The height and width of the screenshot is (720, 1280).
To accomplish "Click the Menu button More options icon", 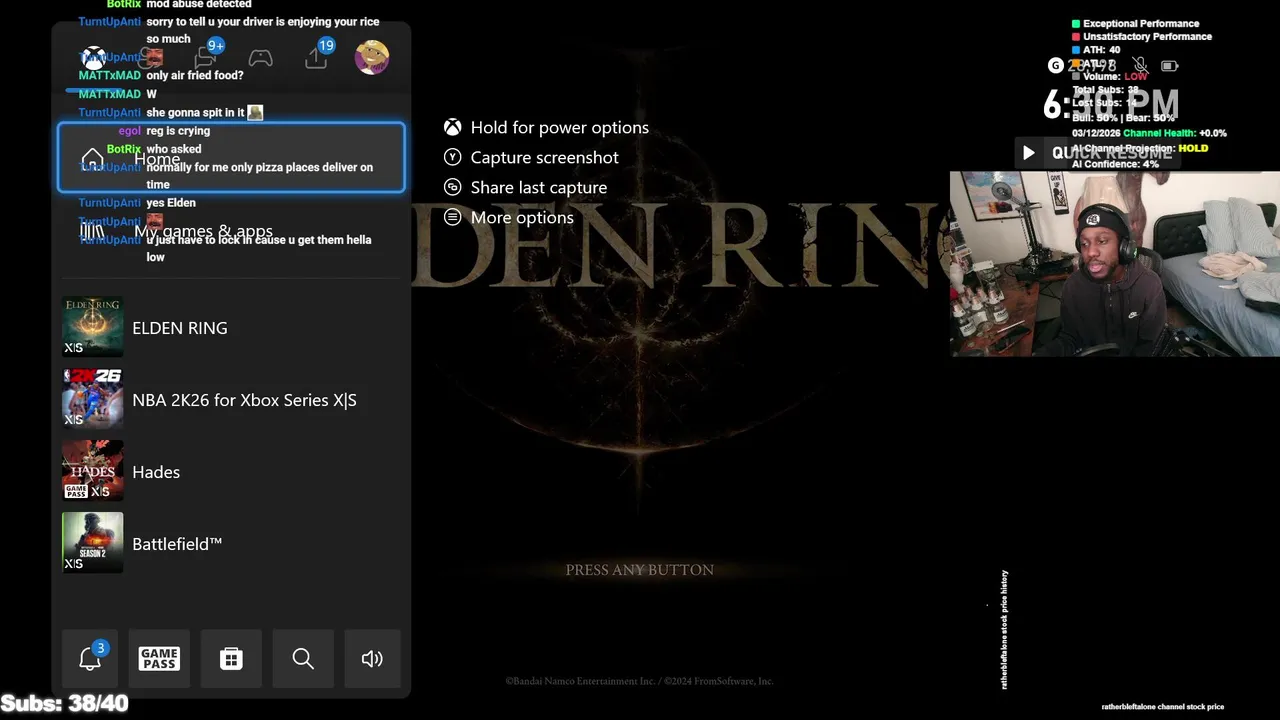I will (453, 217).
